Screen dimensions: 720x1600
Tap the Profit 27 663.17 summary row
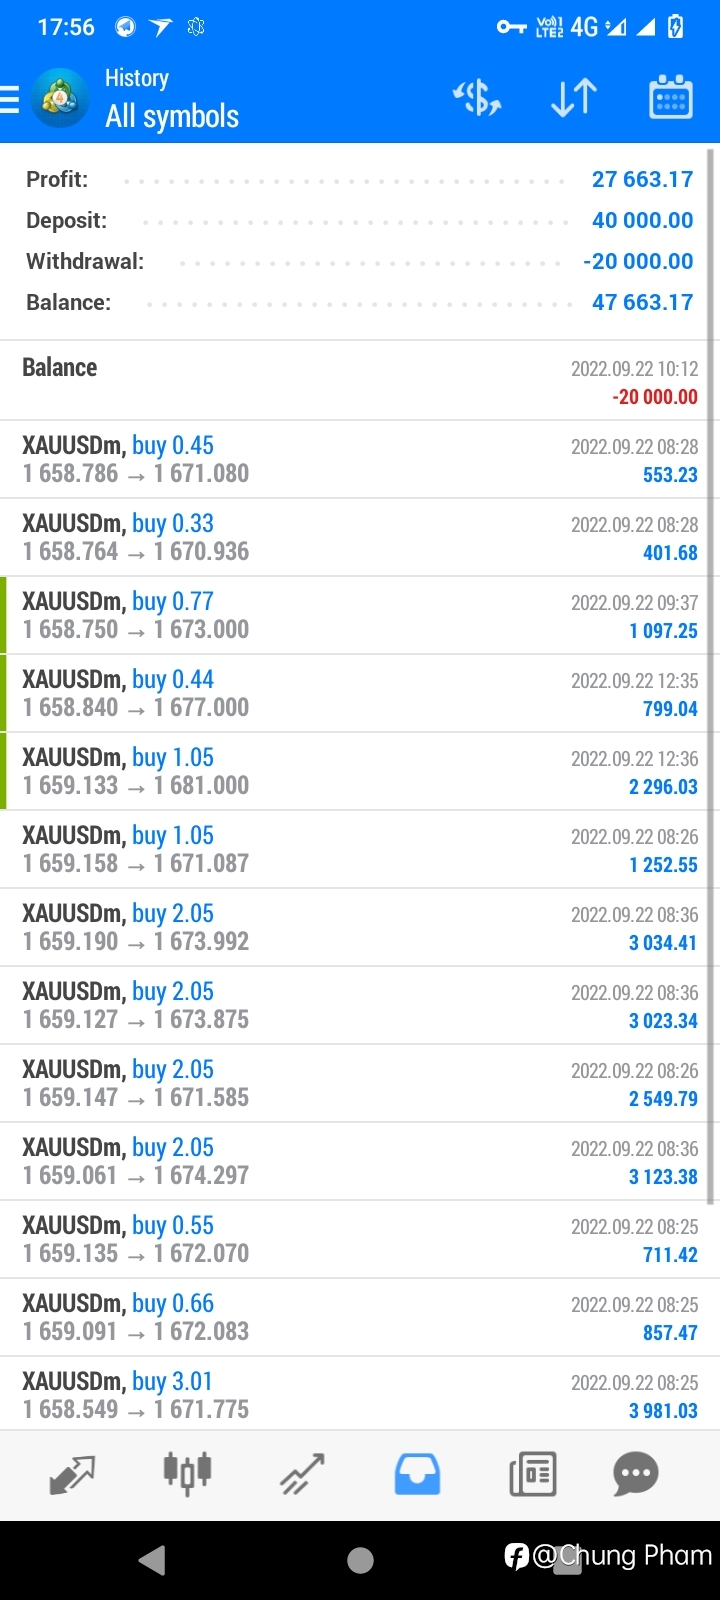[359, 179]
